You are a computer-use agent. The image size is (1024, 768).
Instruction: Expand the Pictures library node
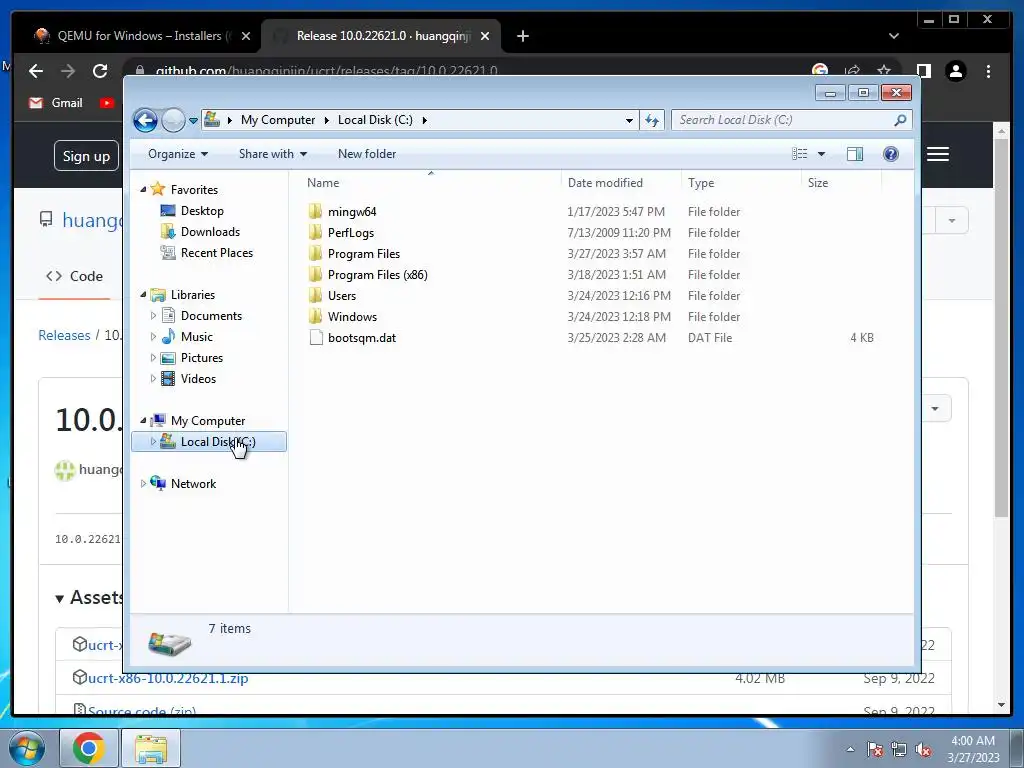153,358
